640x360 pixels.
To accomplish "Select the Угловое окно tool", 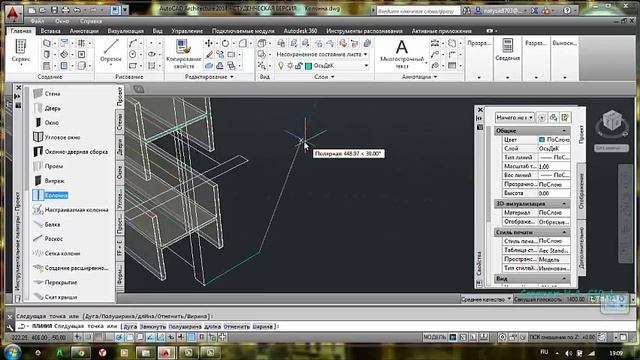I will [56, 137].
